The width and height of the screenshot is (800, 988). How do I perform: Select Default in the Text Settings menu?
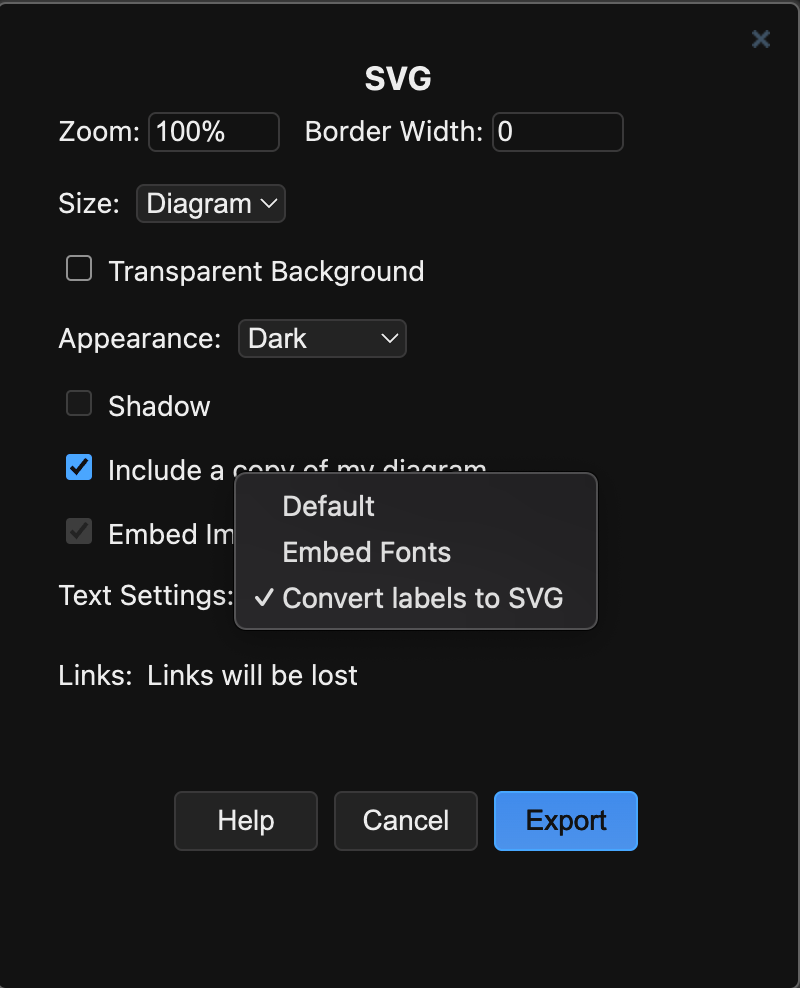pyautogui.click(x=328, y=506)
